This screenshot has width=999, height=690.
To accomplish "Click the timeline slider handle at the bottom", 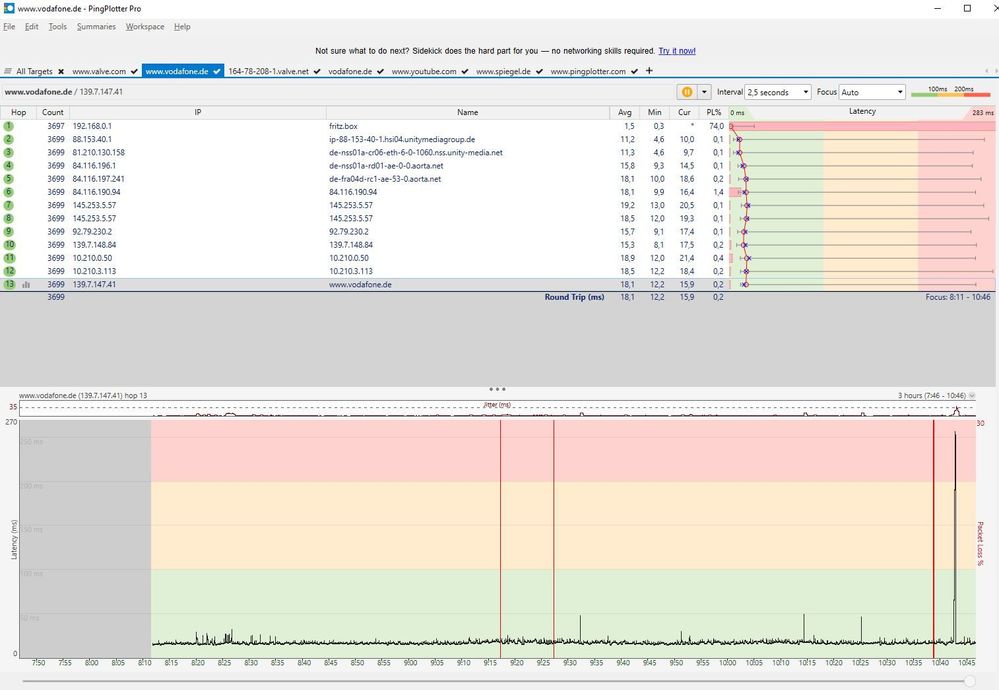I will point(969,681).
